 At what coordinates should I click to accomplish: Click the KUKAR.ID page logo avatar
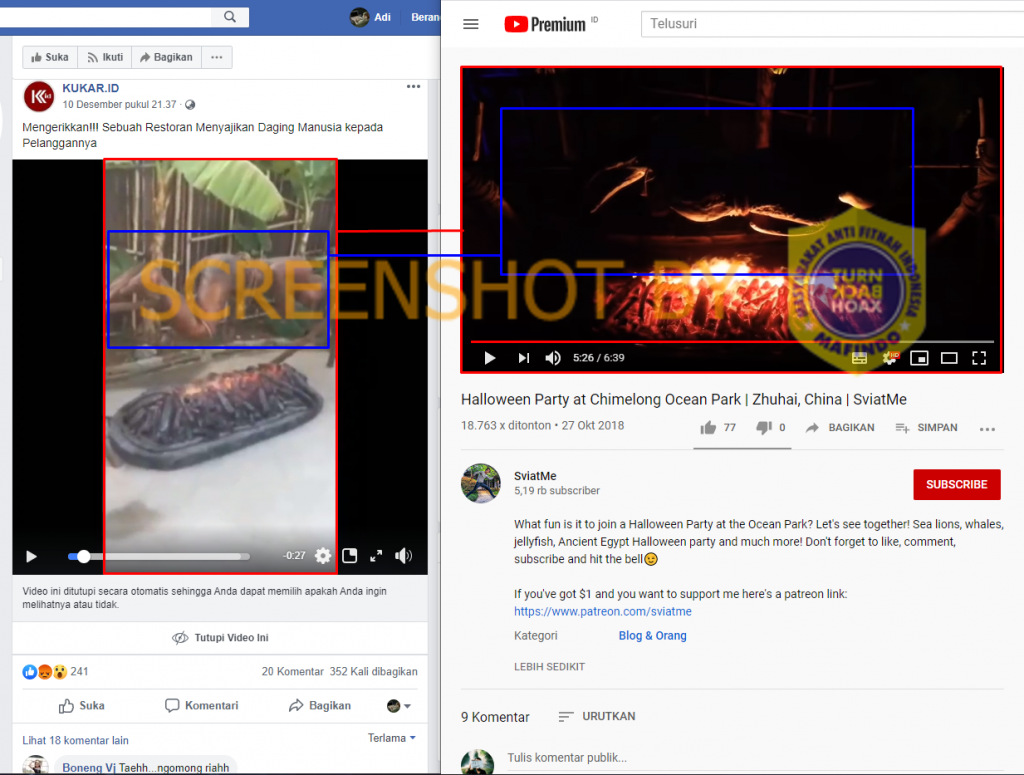point(39,97)
